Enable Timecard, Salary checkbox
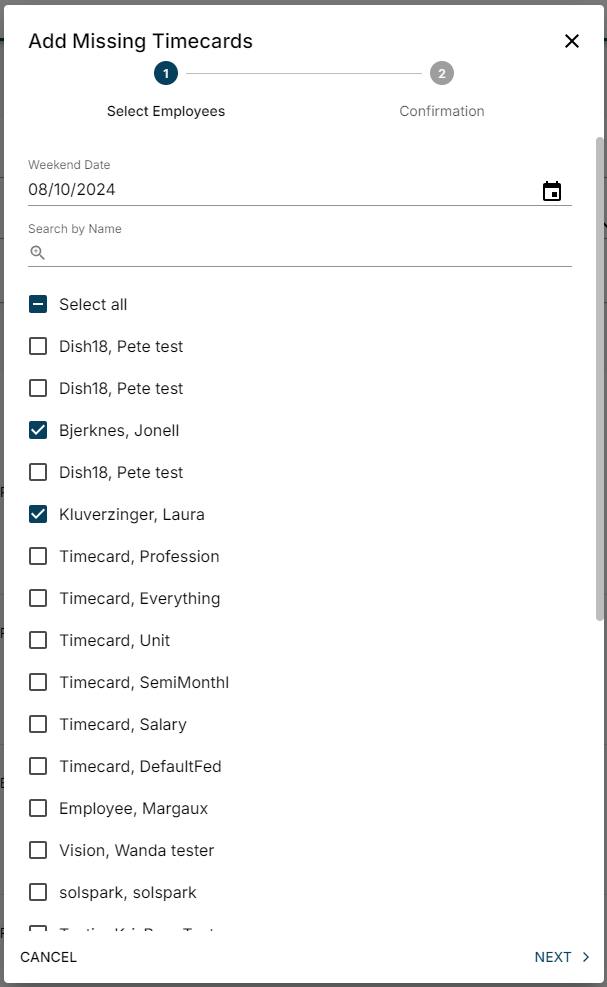The image size is (607, 987). tap(38, 725)
